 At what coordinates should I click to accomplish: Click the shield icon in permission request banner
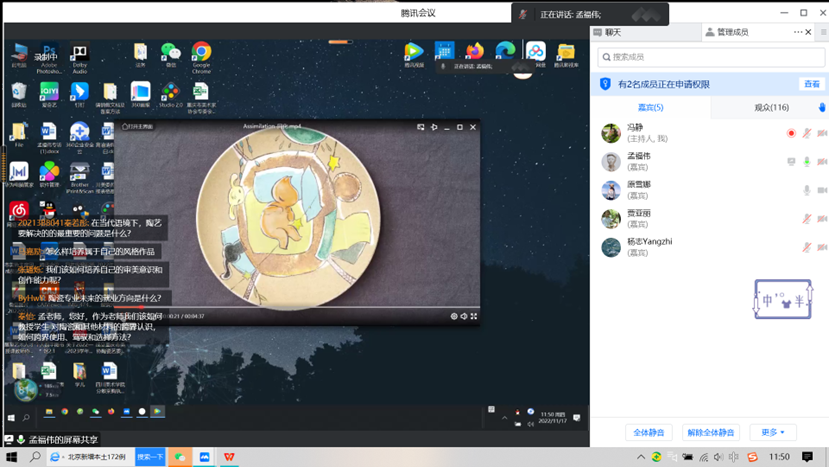[x=605, y=85]
